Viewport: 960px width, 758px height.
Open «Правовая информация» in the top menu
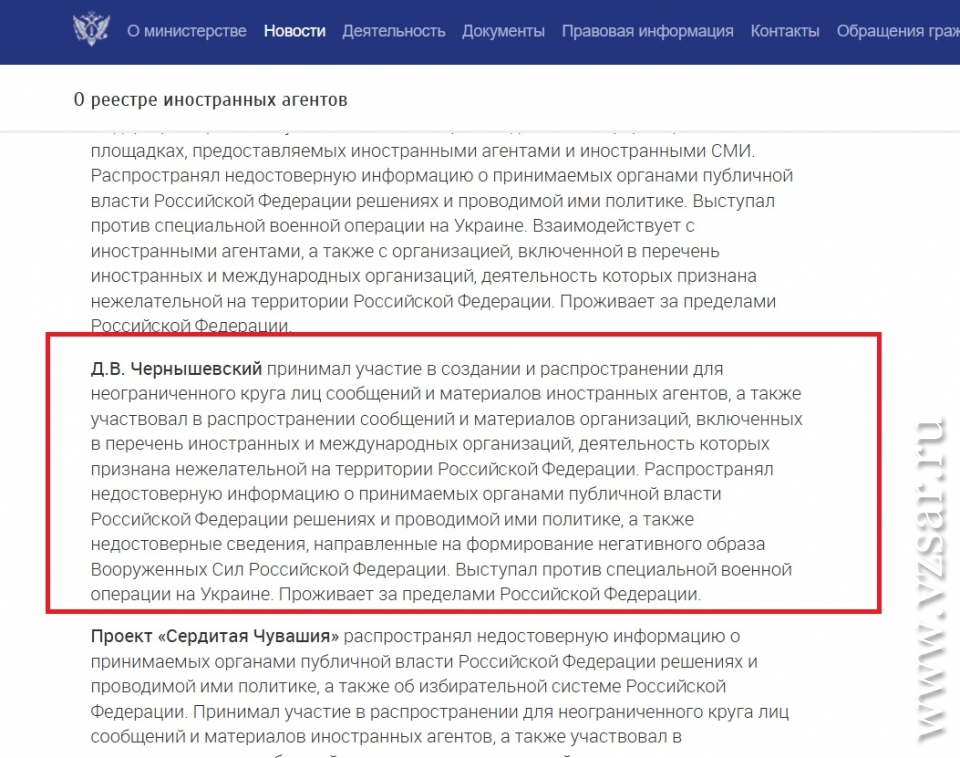[x=647, y=31]
